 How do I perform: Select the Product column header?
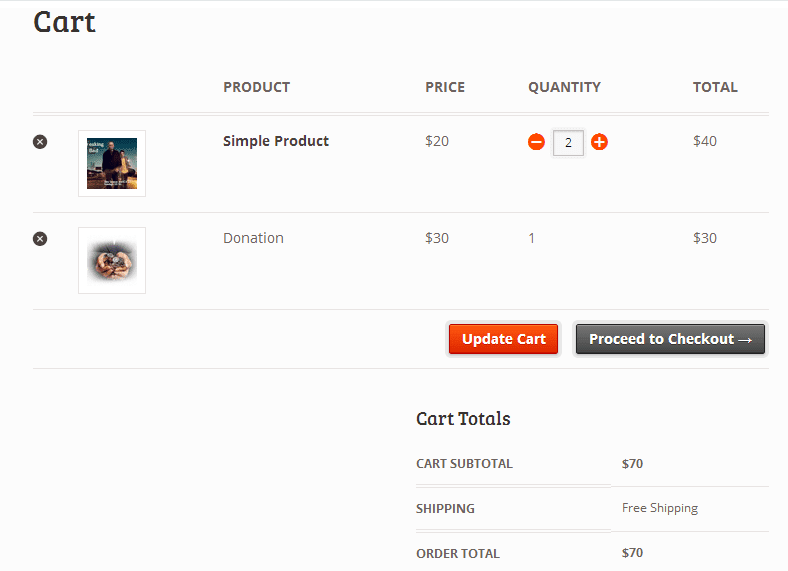point(256,87)
